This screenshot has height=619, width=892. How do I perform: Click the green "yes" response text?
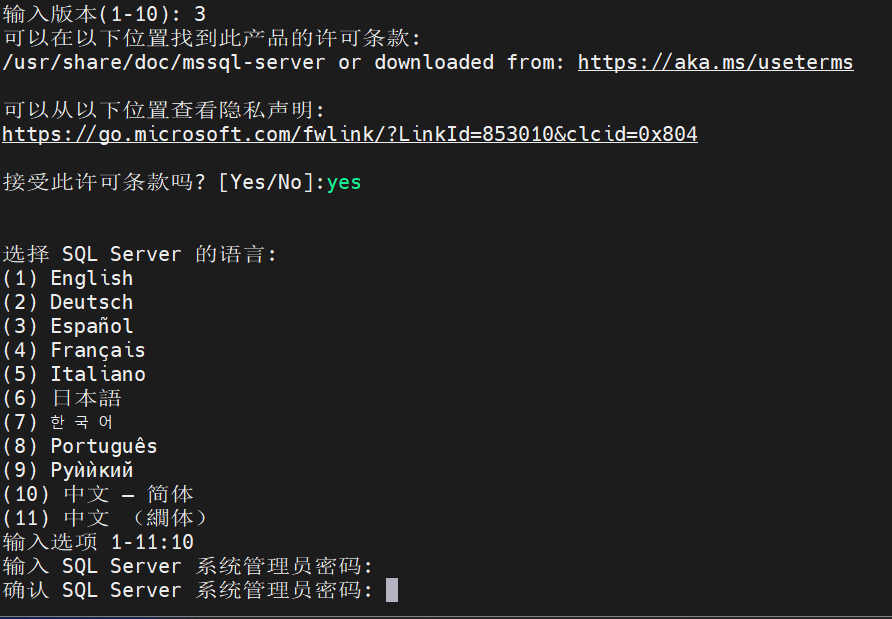pyautogui.click(x=344, y=182)
